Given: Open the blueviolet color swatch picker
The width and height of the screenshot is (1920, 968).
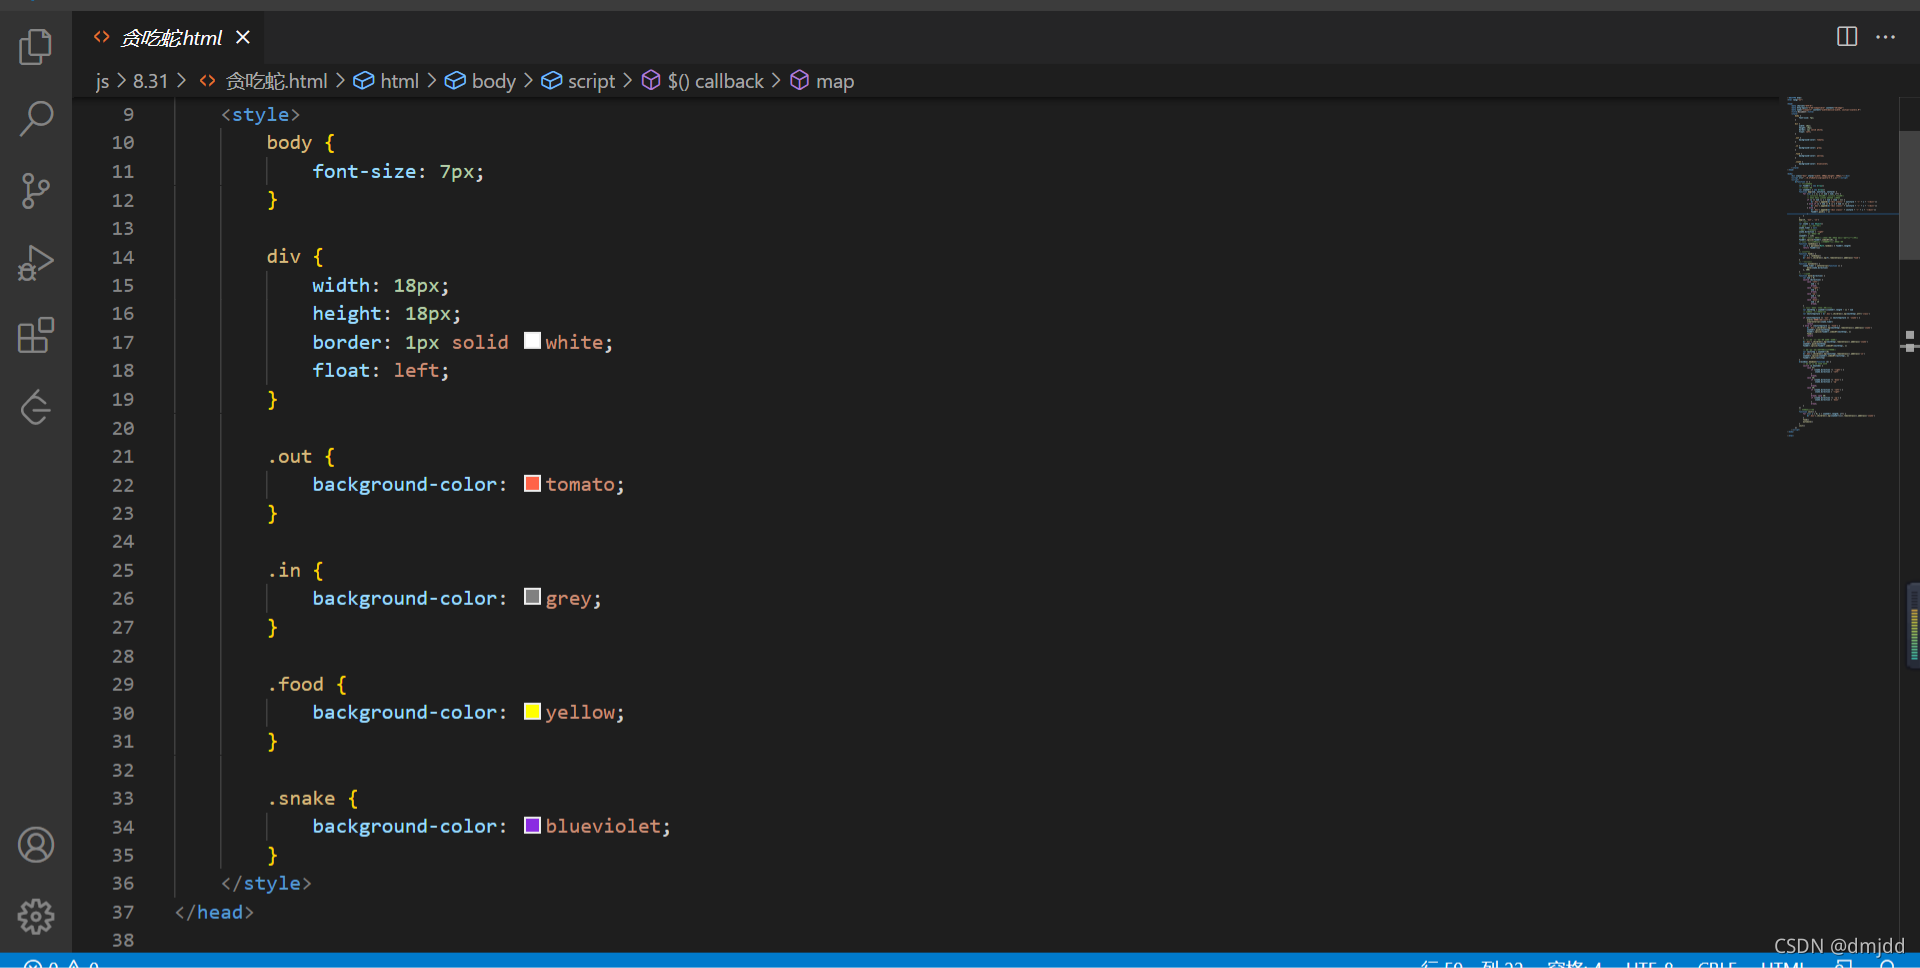Looking at the screenshot, I should (x=532, y=825).
